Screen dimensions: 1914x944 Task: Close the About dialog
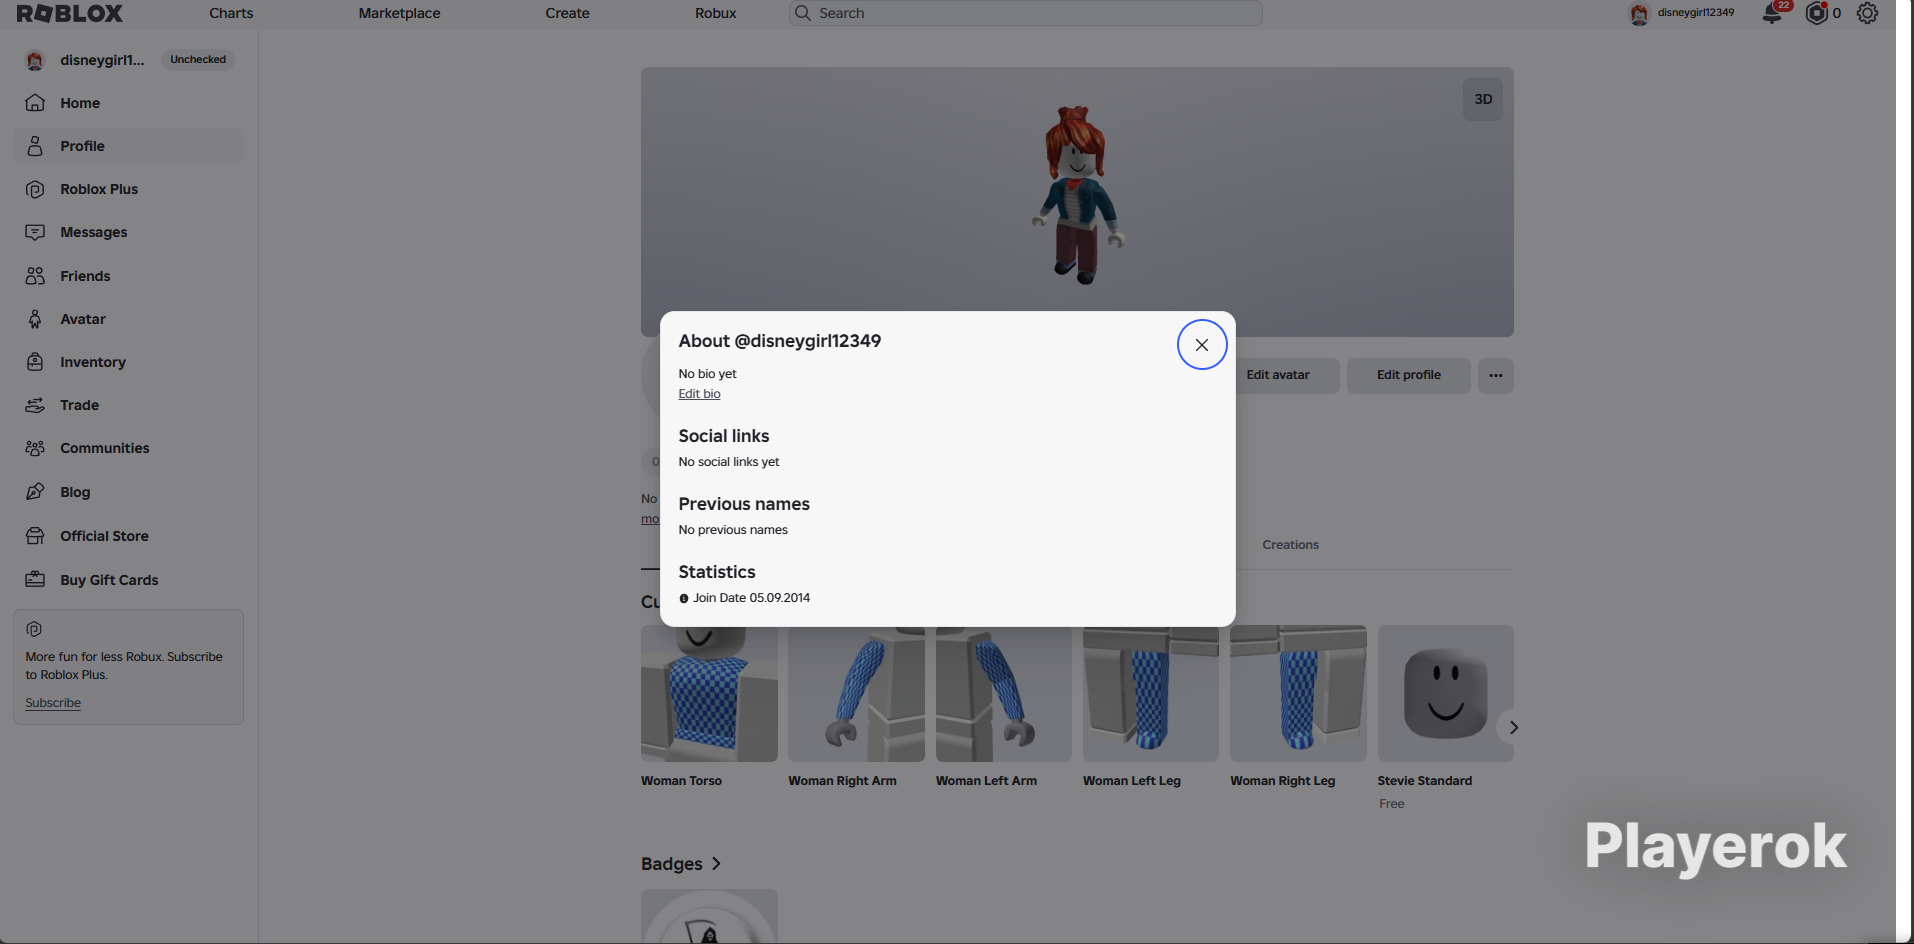pyautogui.click(x=1202, y=345)
